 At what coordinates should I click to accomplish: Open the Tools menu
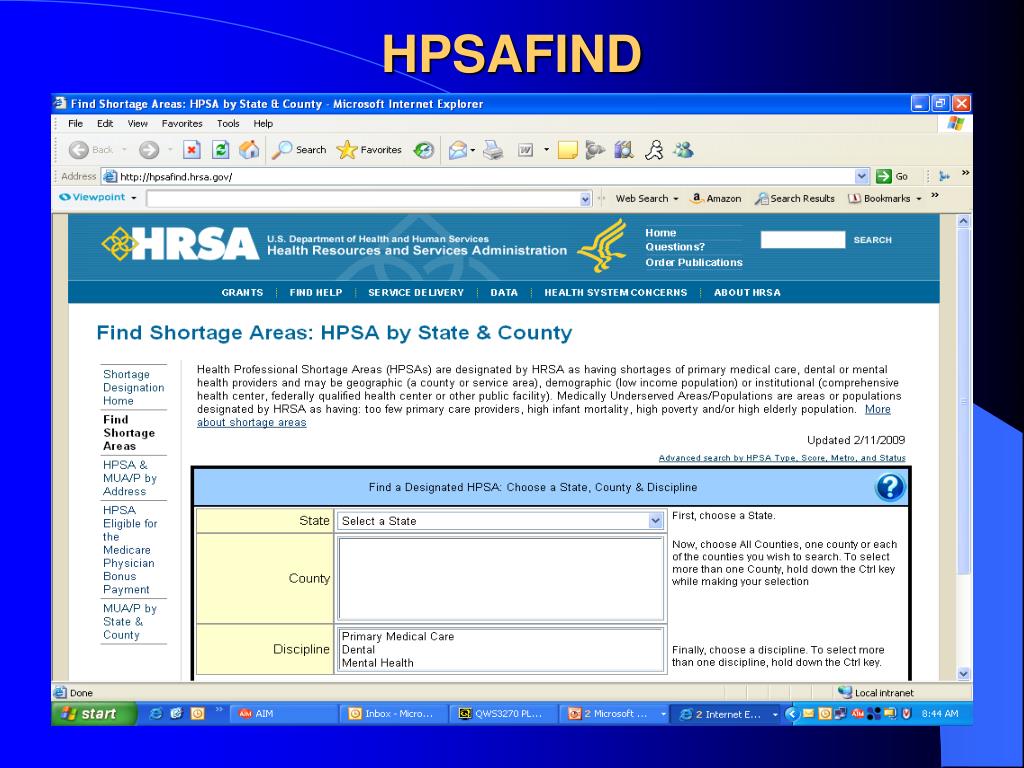point(228,123)
